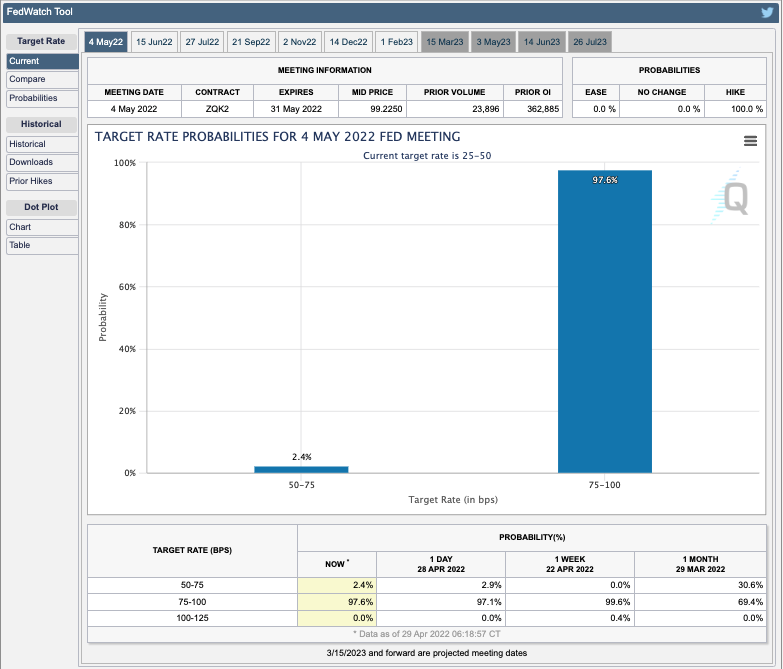
Task: Click the 1 DAY 28 APR 2022 column header
Action: (x=441, y=564)
